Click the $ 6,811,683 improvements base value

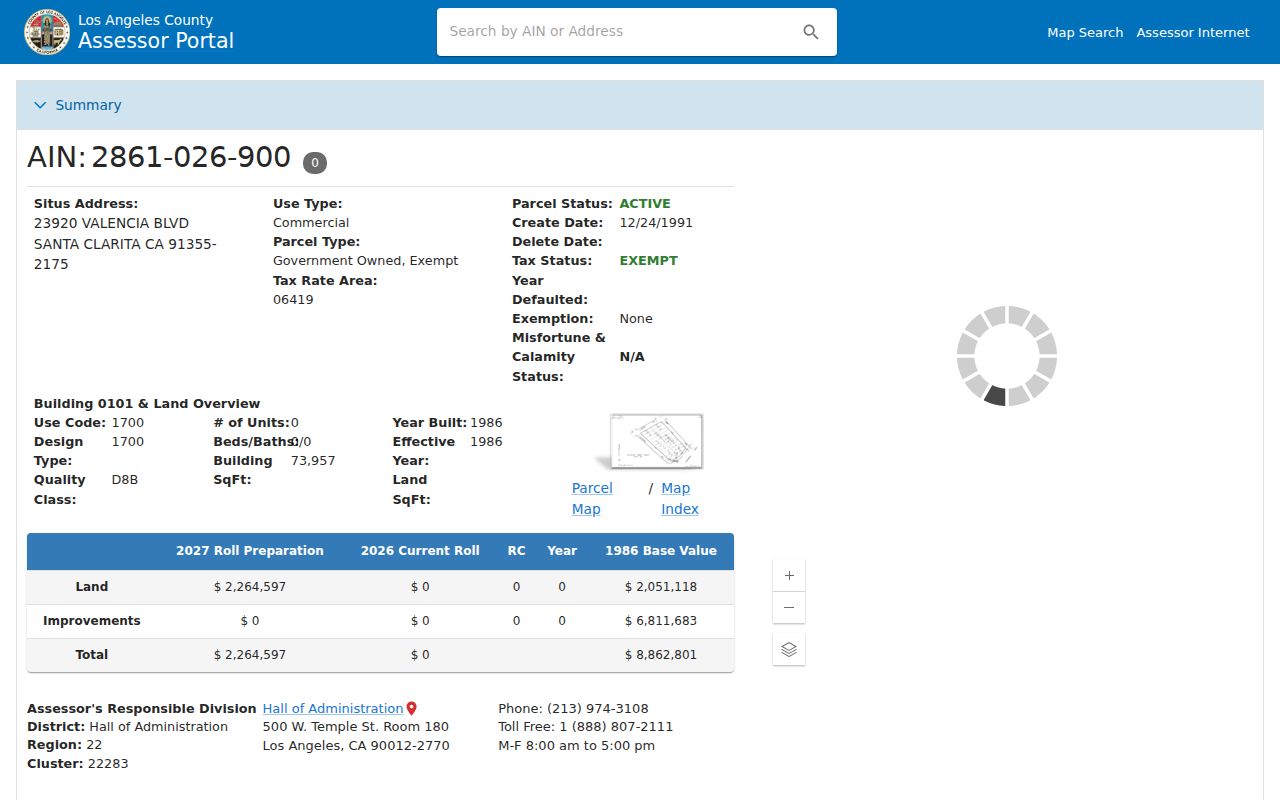tap(661, 621)
